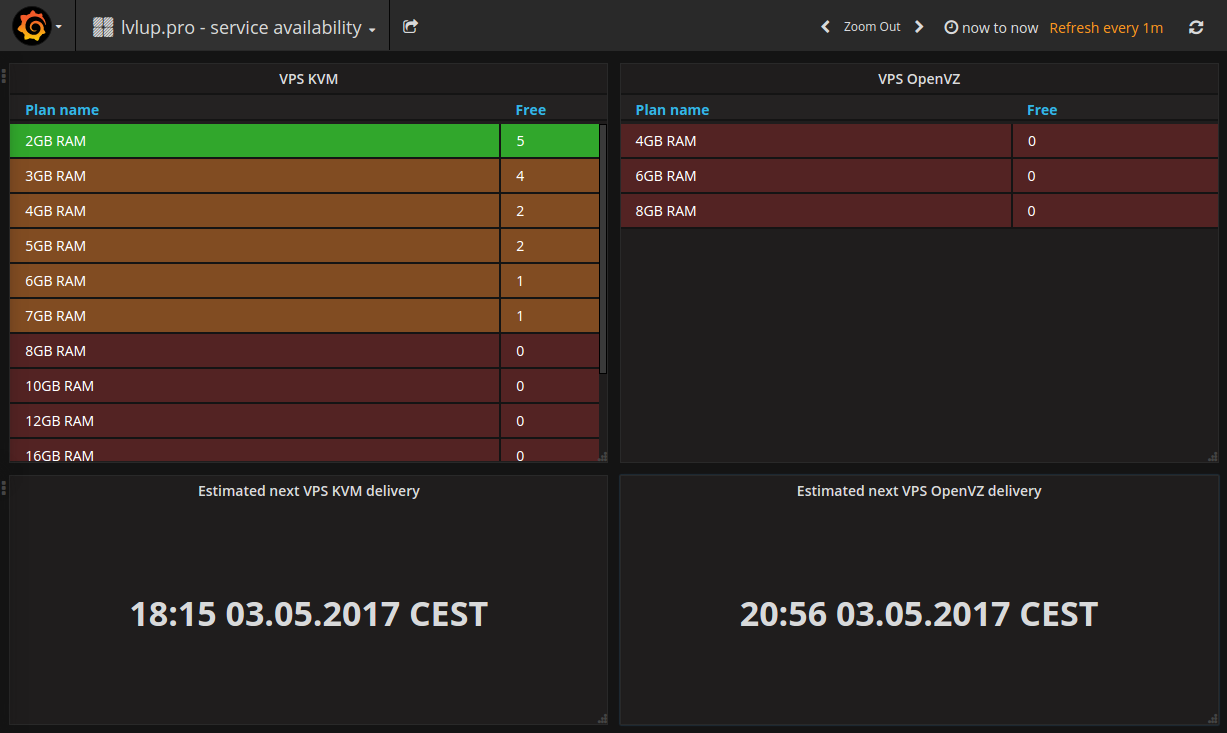The image size is (1227, 733).
Task: Shift time range back with left arrow
Action: 825,27
